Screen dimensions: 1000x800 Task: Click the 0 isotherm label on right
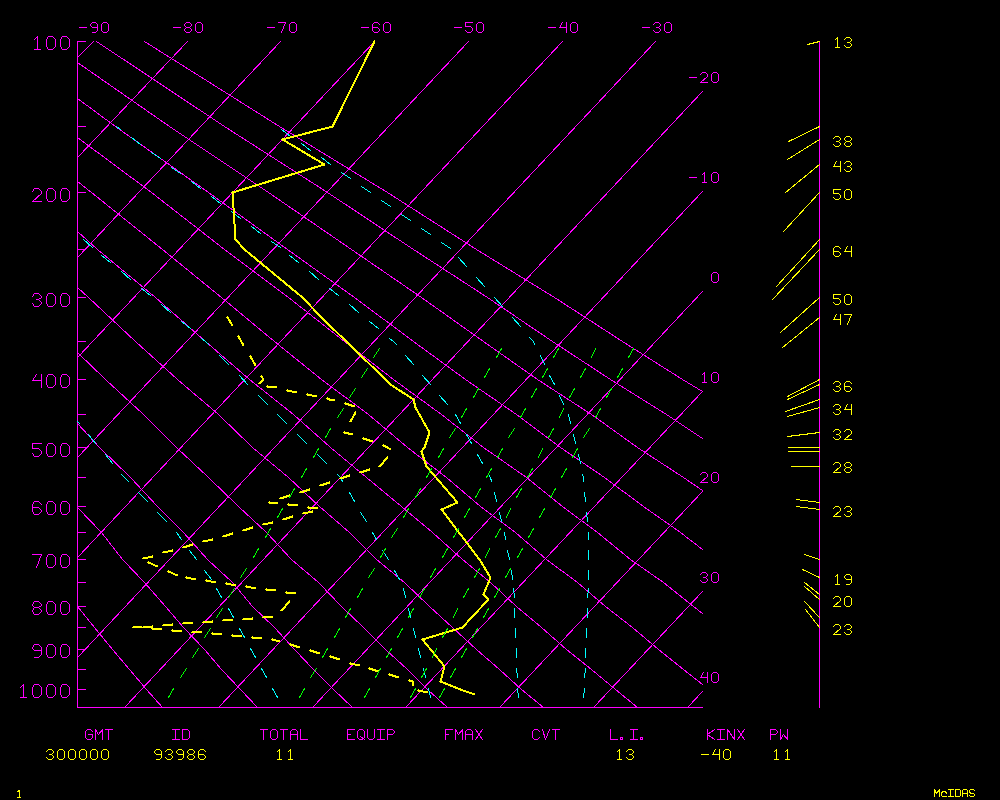pyautogui.click(x=714, y=277)
